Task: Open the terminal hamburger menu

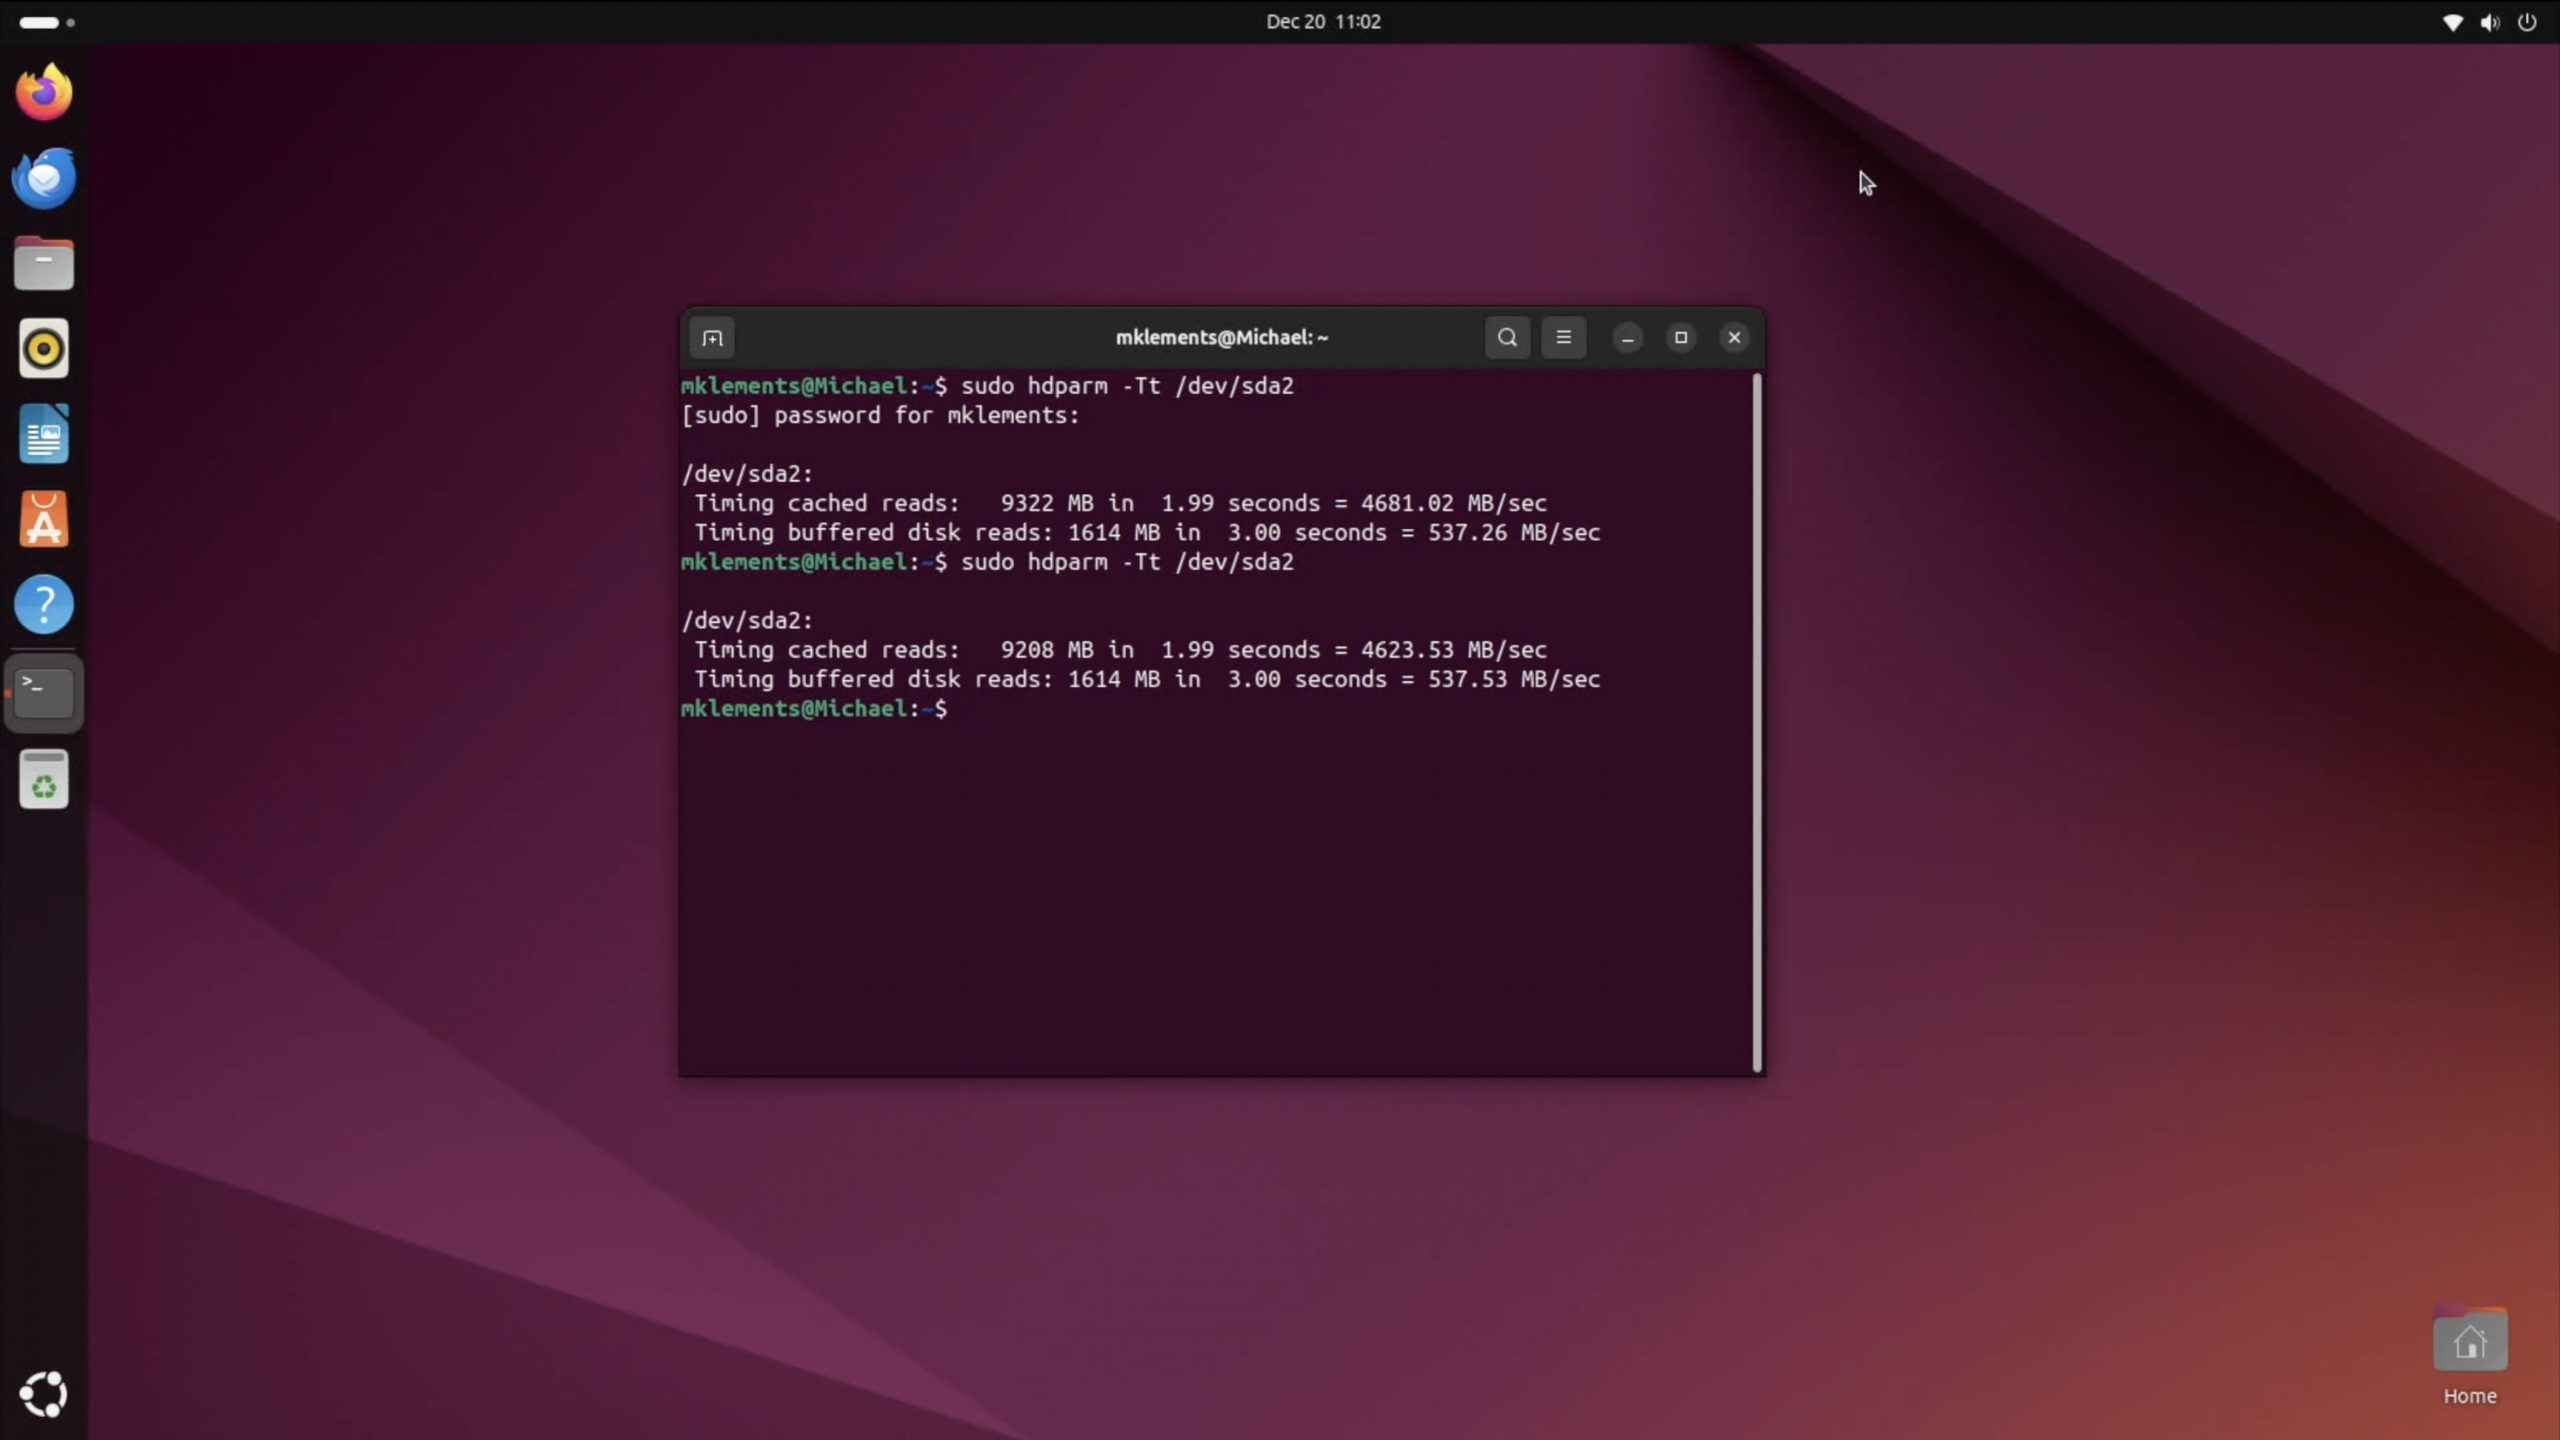Action: tap(1563, 338)
